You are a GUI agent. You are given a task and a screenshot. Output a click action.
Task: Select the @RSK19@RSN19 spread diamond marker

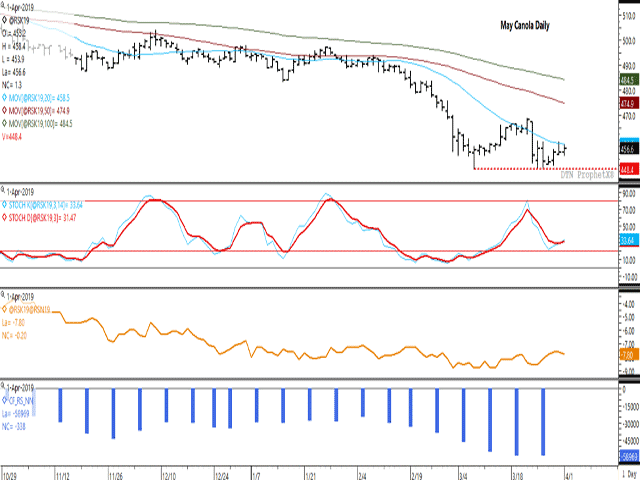click(x=4, y=309)
